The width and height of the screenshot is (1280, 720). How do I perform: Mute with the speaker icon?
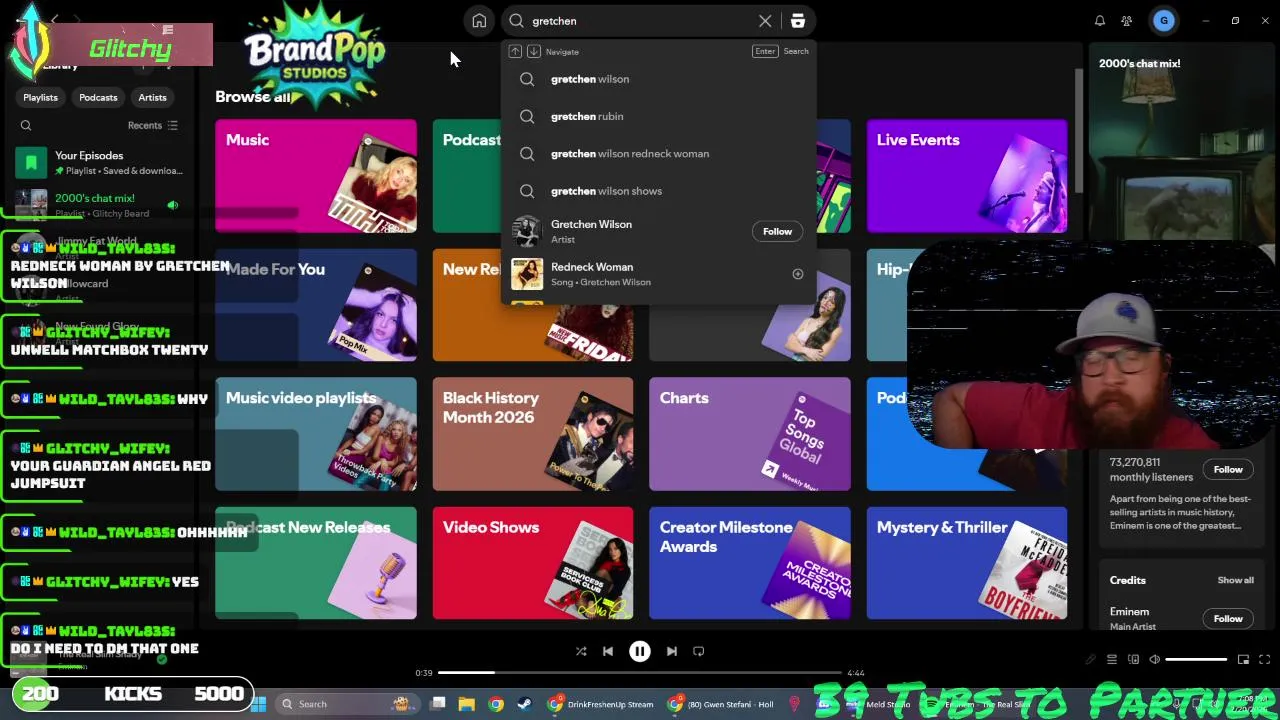tap(1154, 660)
